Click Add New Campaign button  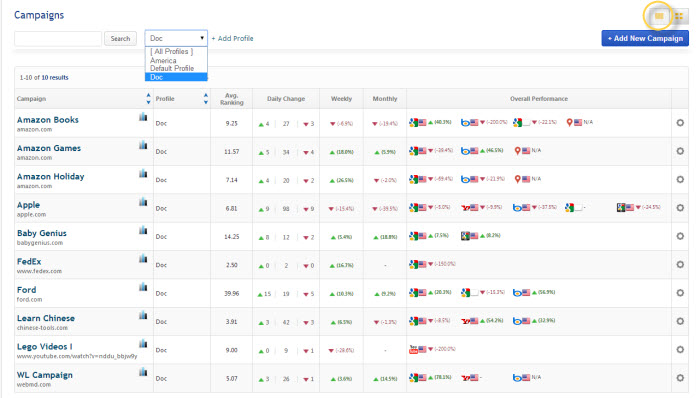pyautogui.click(x=645, y=38)
